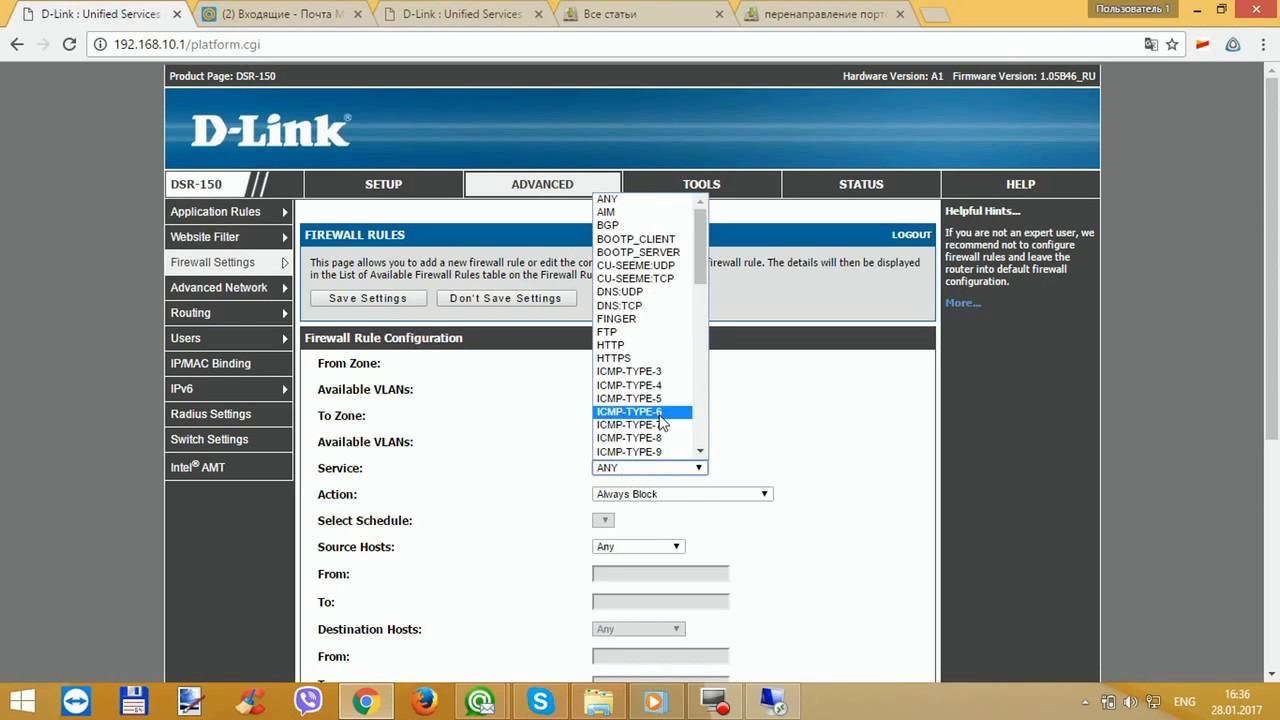1280x720 pixels.
Task: Open the TOOLS top menu
Action: tap(701, 184)
